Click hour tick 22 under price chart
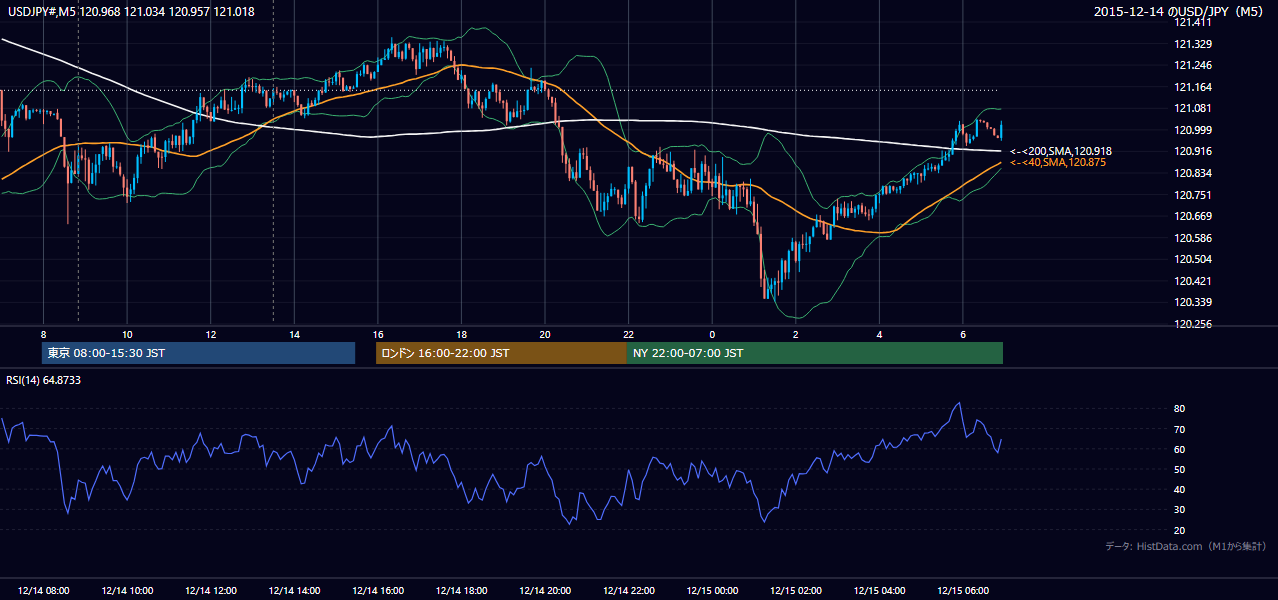Viewport: 1278px width, 600px height. [x=628, y=334]
